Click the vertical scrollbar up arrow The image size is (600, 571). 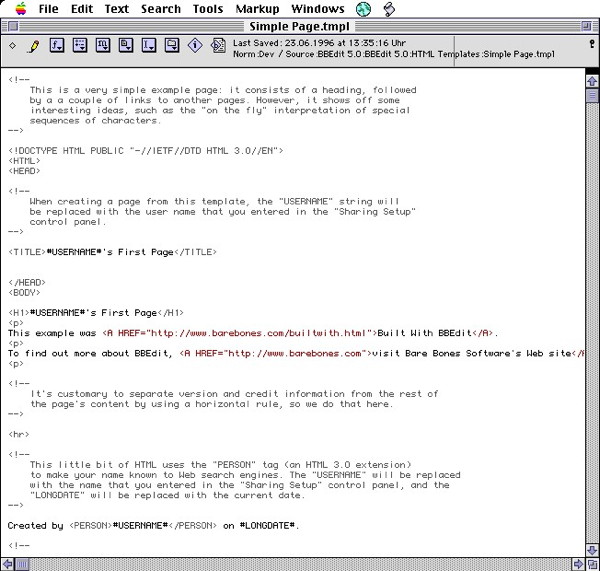592,81
